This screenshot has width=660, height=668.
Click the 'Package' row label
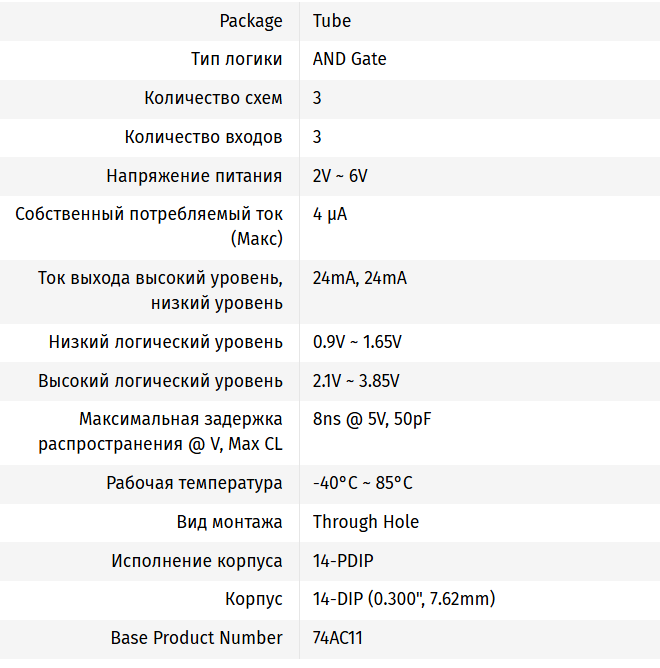[x=251, y=21]
